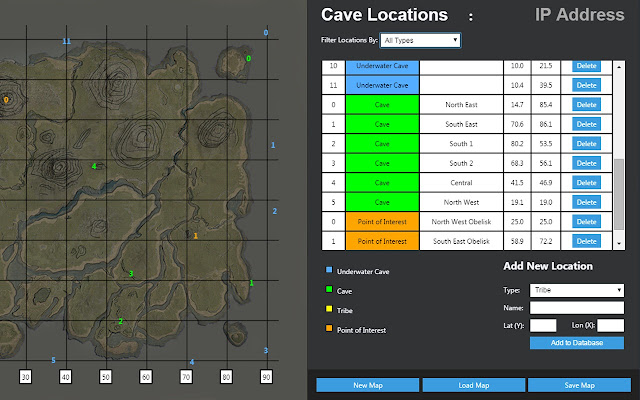
Task: Click the Name input field
Action: pos(577,308)
